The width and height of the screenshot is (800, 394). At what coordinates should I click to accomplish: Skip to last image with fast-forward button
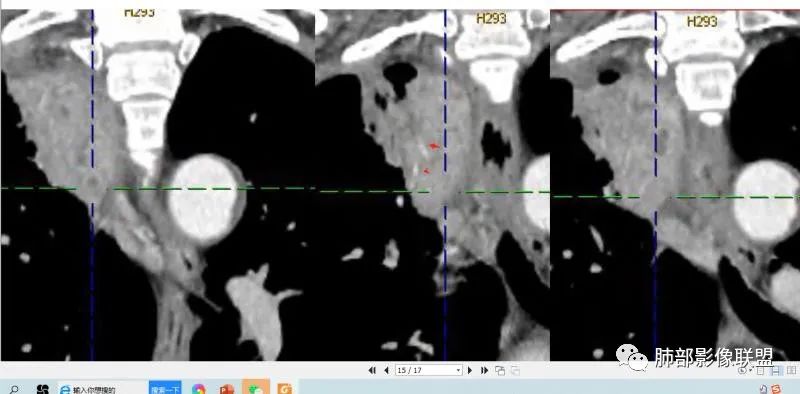click(x=485, y=371)
